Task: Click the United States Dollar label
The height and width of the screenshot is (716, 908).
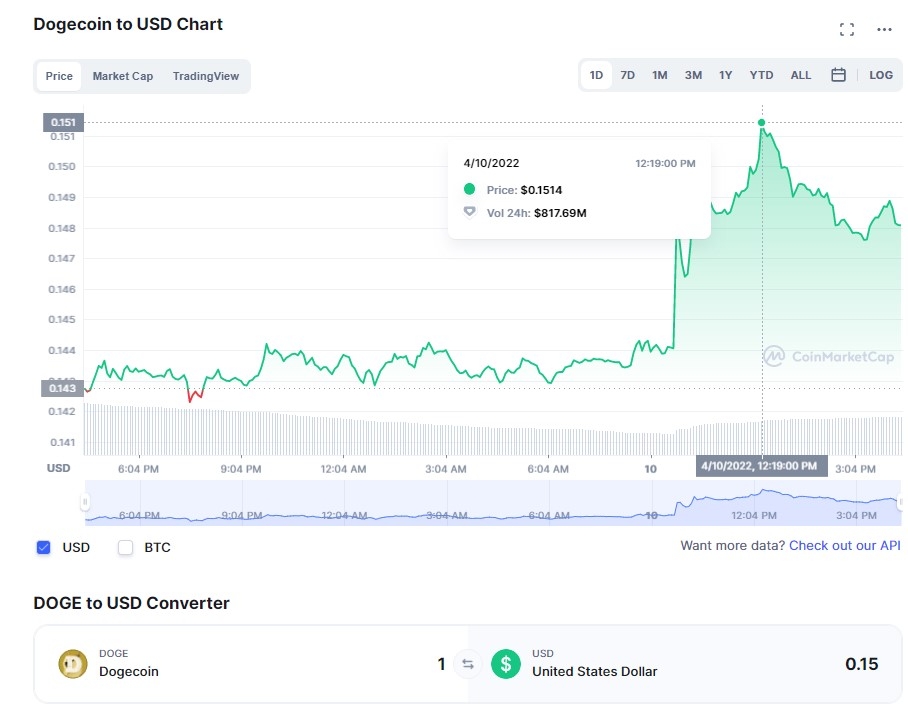Action: pyautogui.click(x=595, y=671)
